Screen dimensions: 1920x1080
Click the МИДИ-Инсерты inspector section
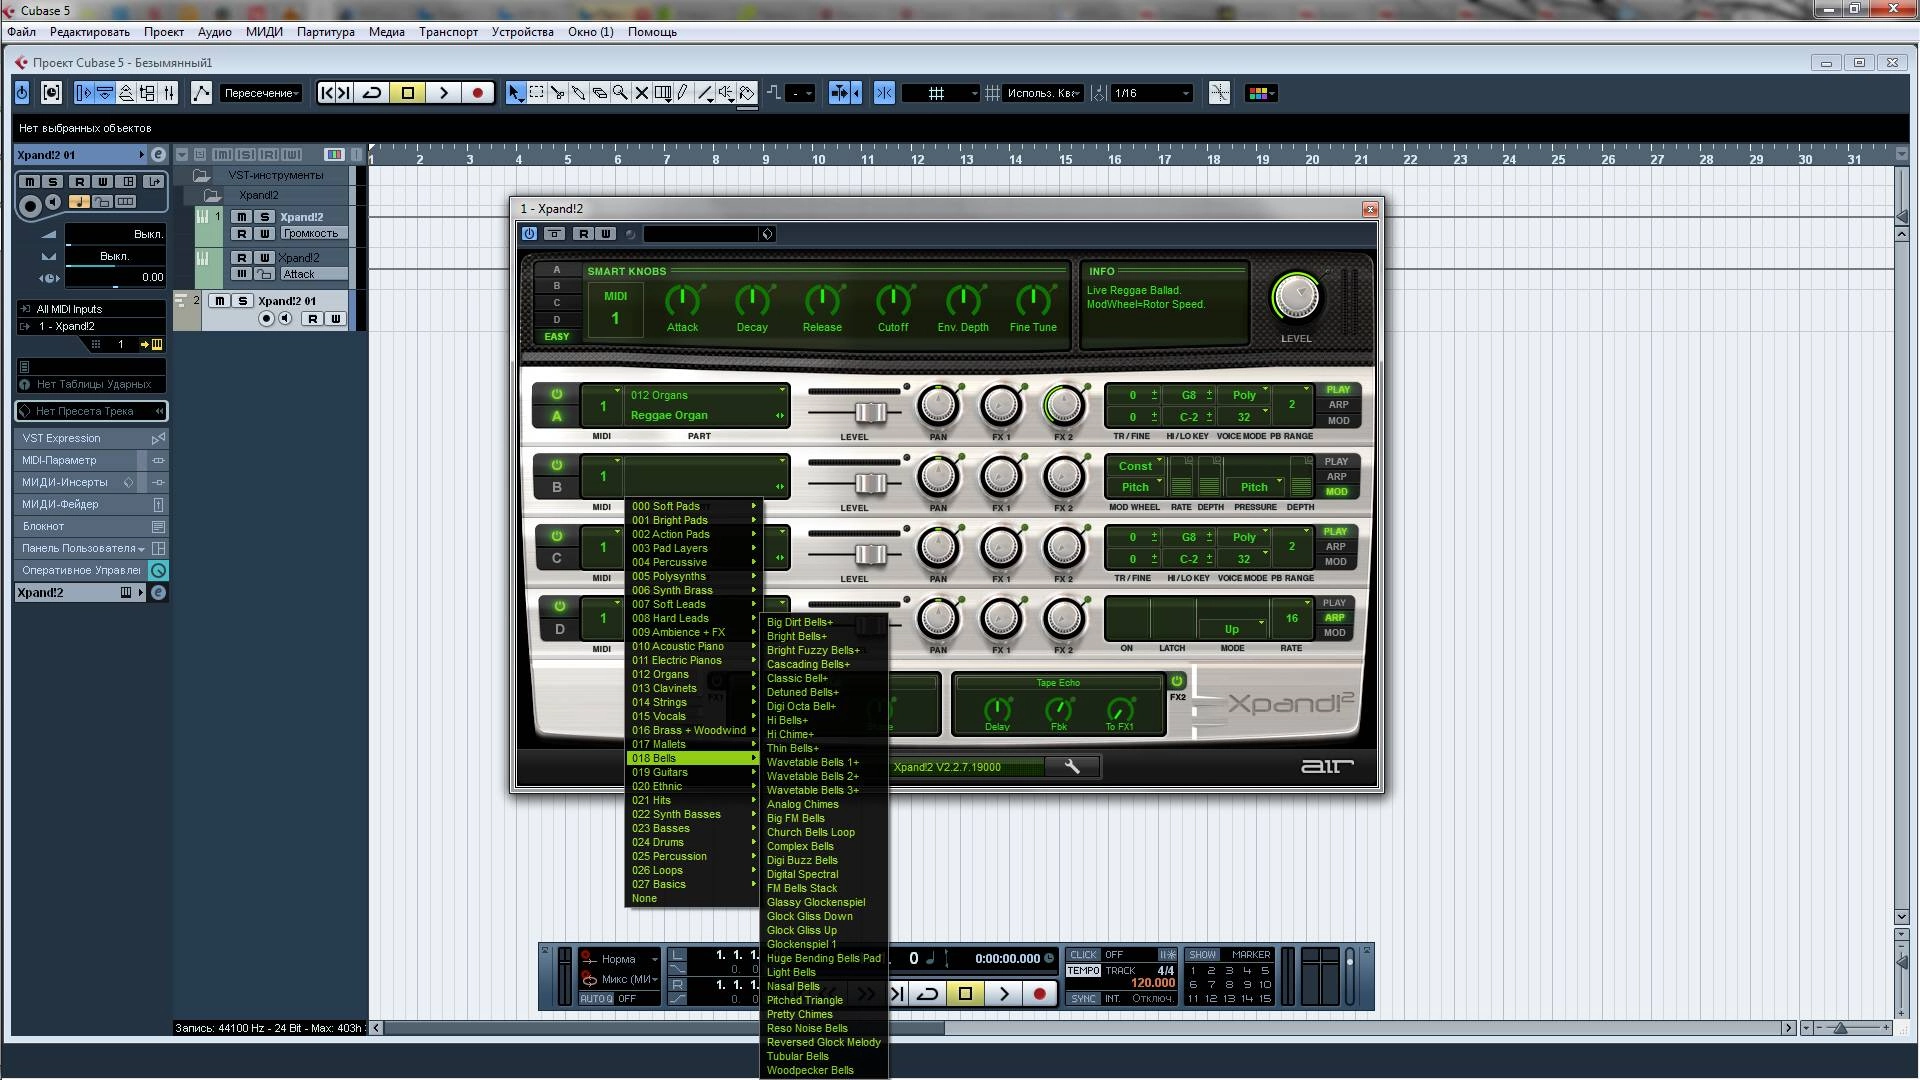[92, 482]
